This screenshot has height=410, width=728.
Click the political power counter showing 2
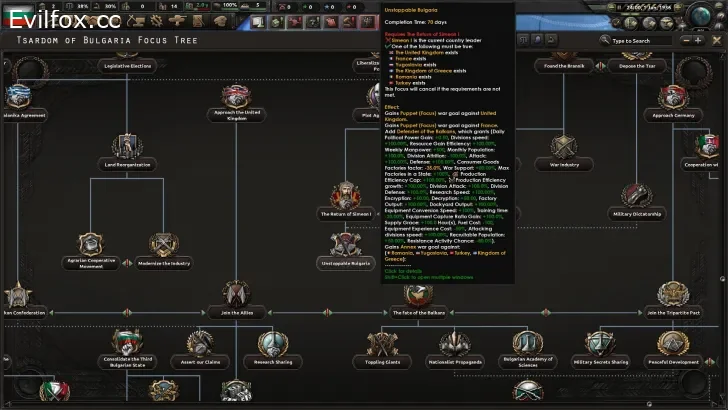[x=48, y=6]
